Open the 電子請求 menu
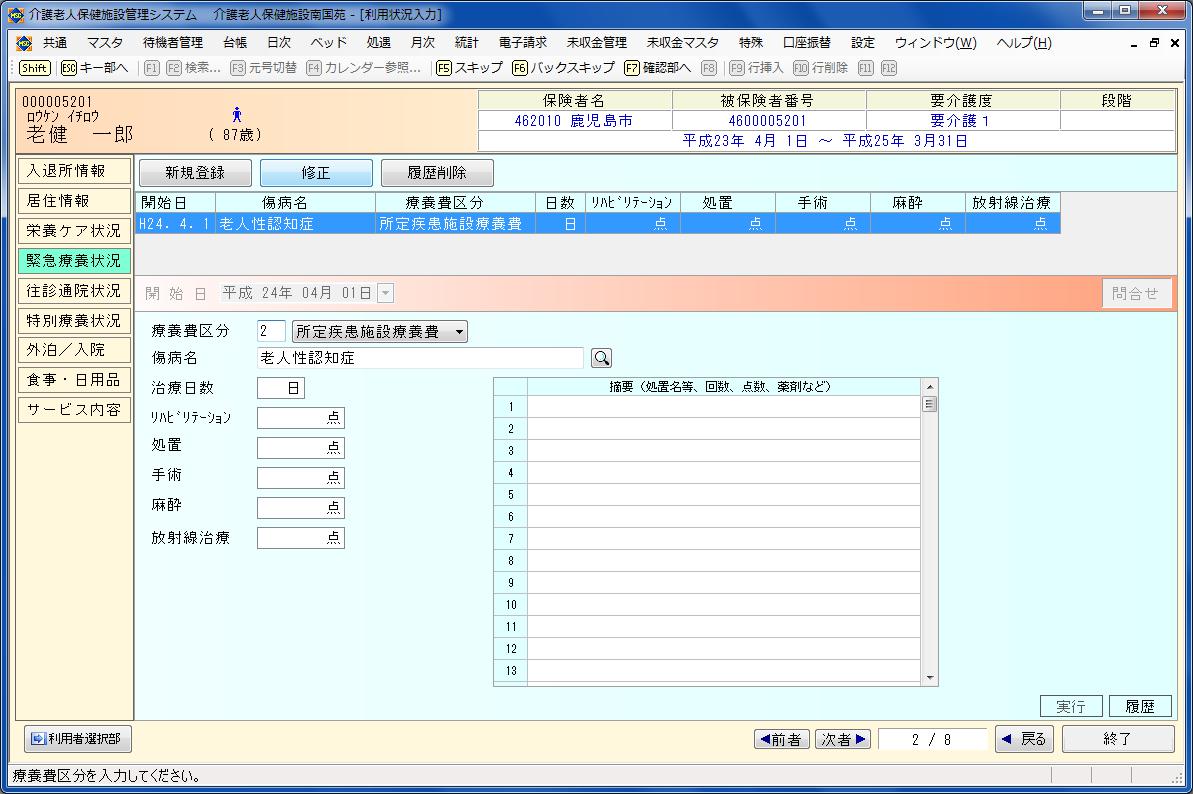This screenshot has width=1193, height=794. point(522,43)
